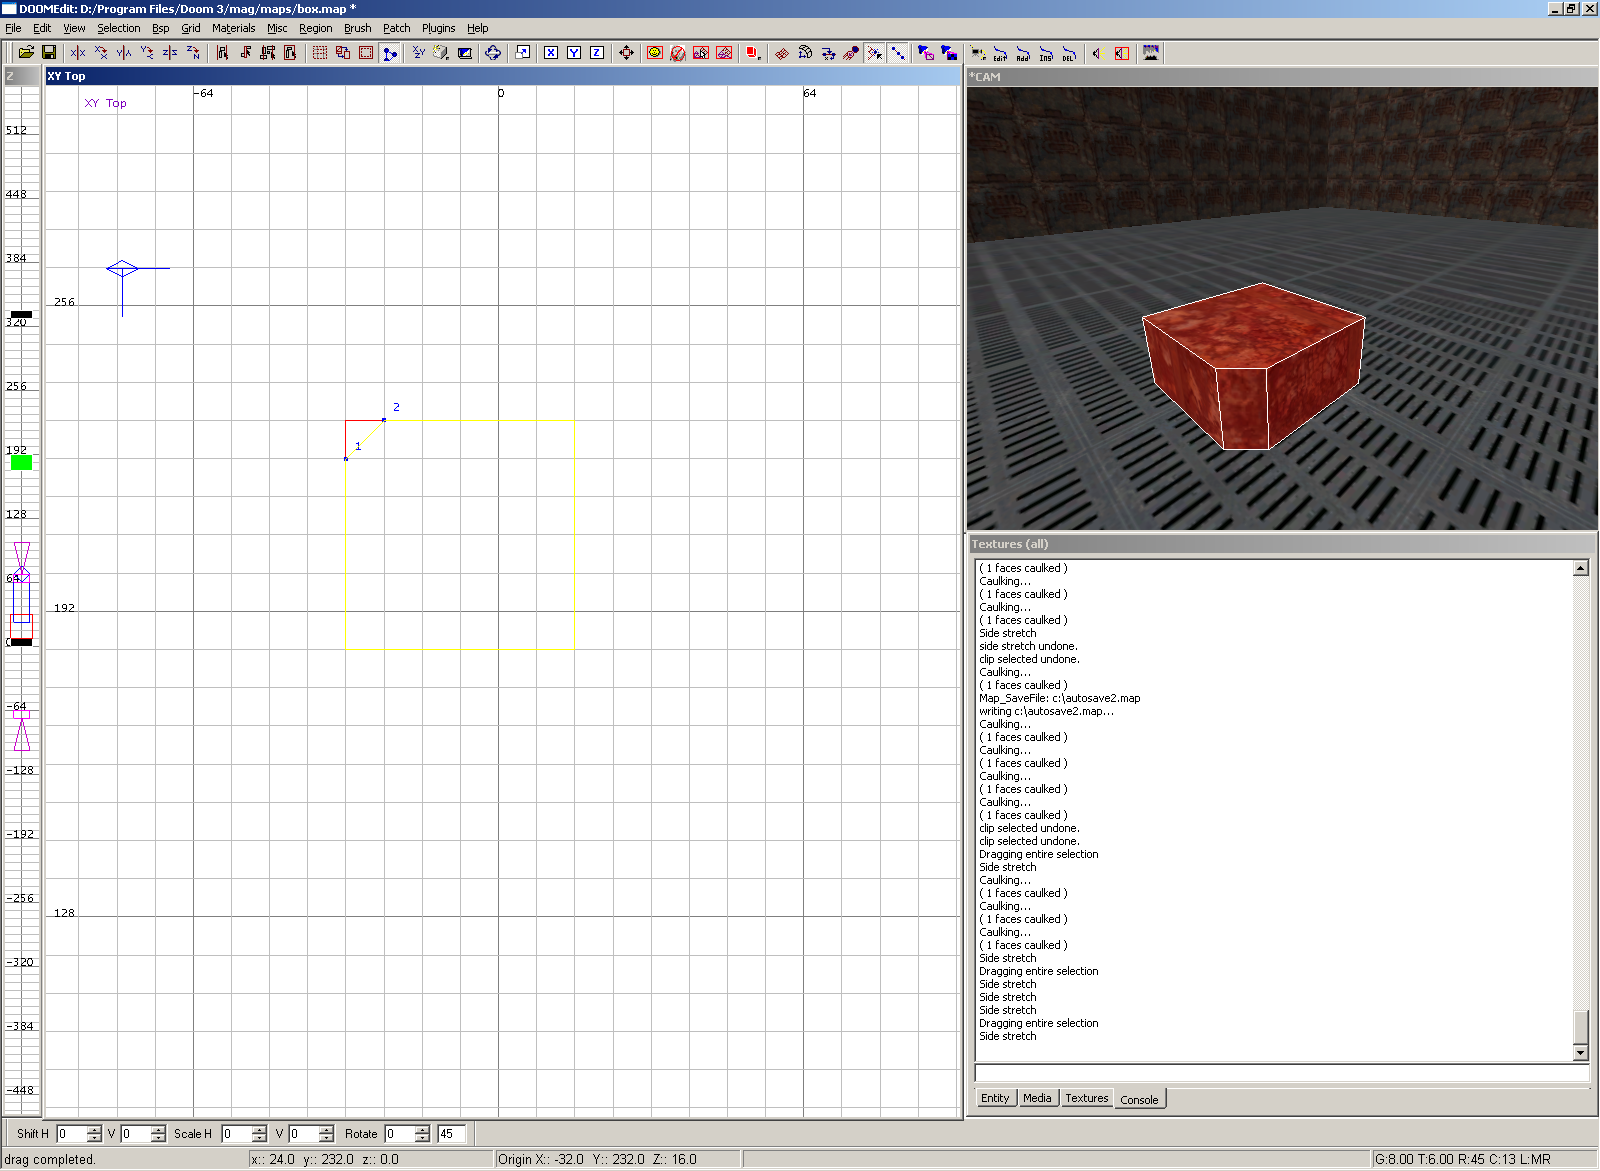Switch to the Textures tab

click(1086, 1098)
